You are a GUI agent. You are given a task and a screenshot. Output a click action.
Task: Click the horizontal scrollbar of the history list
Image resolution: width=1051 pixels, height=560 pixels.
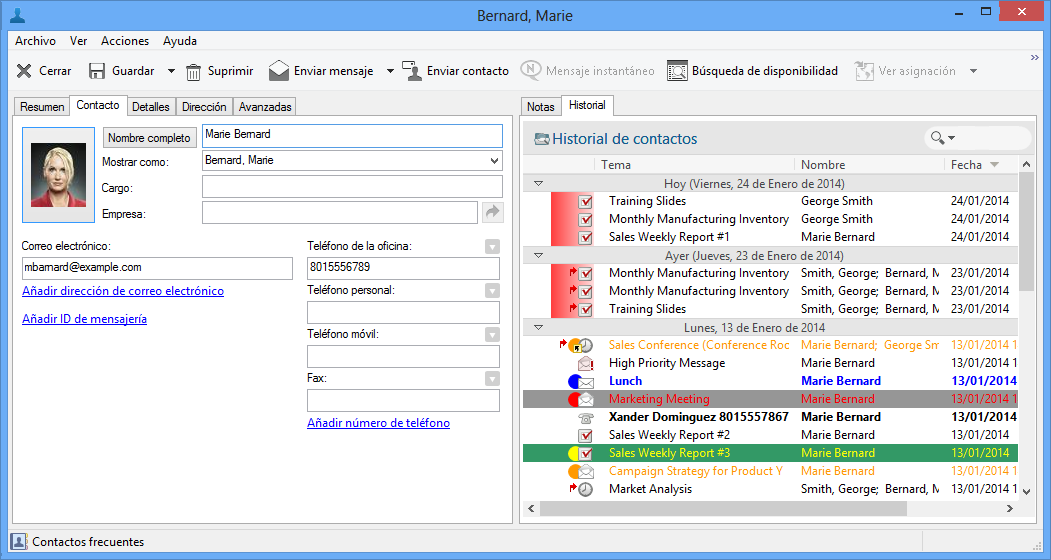722,508
